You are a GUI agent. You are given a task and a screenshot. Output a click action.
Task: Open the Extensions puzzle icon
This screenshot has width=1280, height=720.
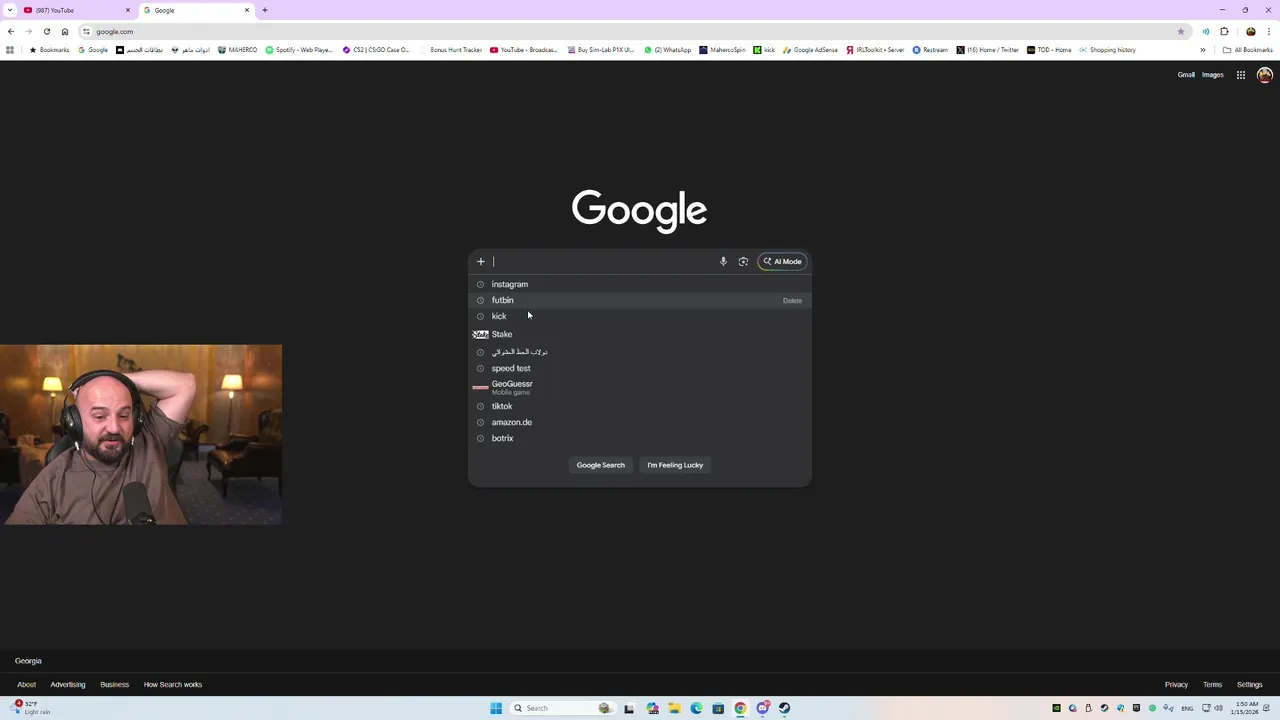point(1224,31)
